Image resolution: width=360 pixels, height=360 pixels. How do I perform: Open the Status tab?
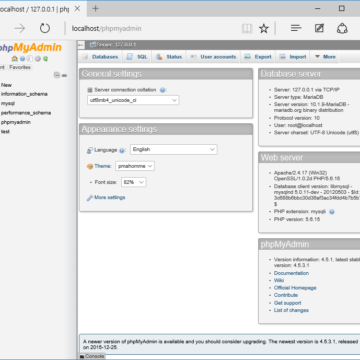tap(169, 57)
